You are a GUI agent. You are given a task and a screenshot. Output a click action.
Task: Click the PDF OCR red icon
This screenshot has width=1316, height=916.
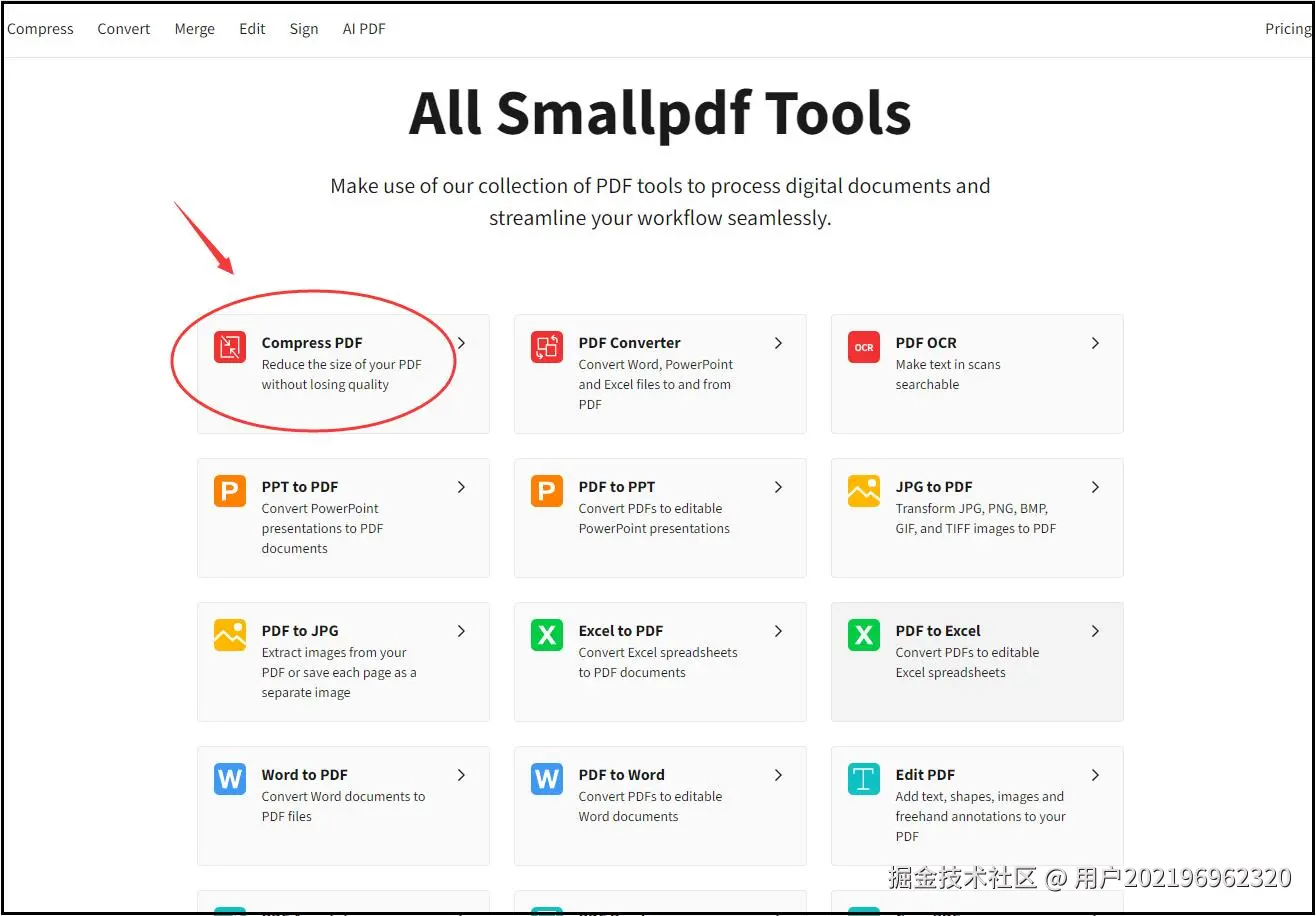pyautogui.click(x=864, y=347)
